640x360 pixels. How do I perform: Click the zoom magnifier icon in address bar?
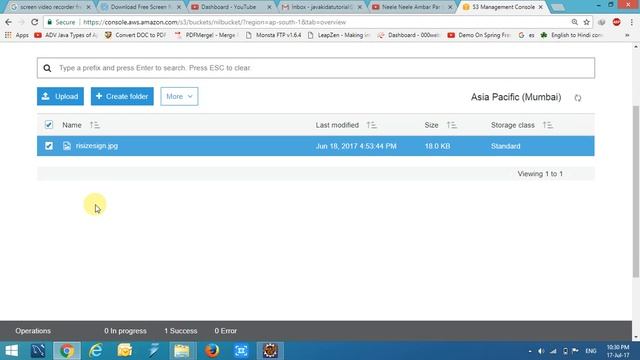click(x=574, y=22)
